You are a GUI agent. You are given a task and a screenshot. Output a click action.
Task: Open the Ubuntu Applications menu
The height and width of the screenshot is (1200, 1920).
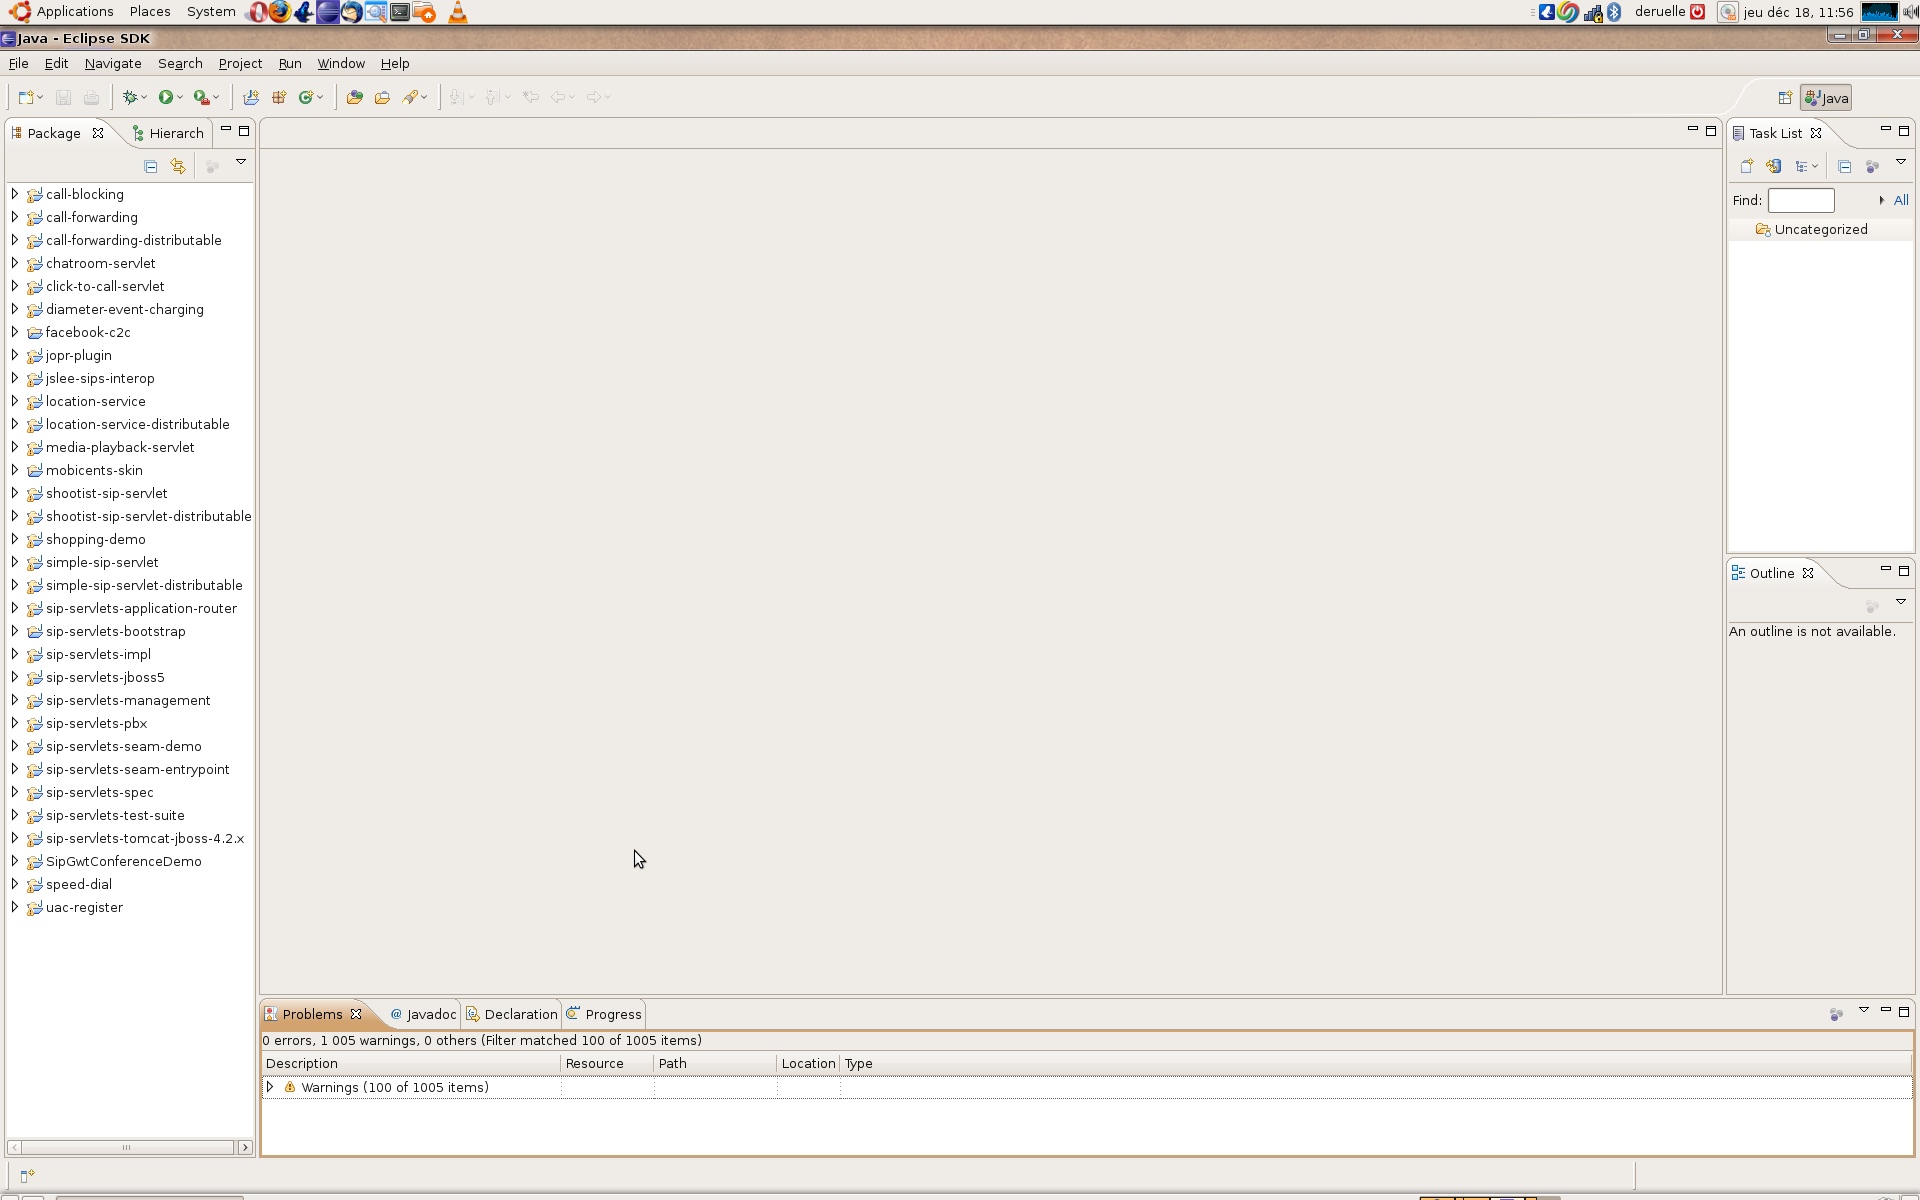pyautogui.click(x=63, y=11)
